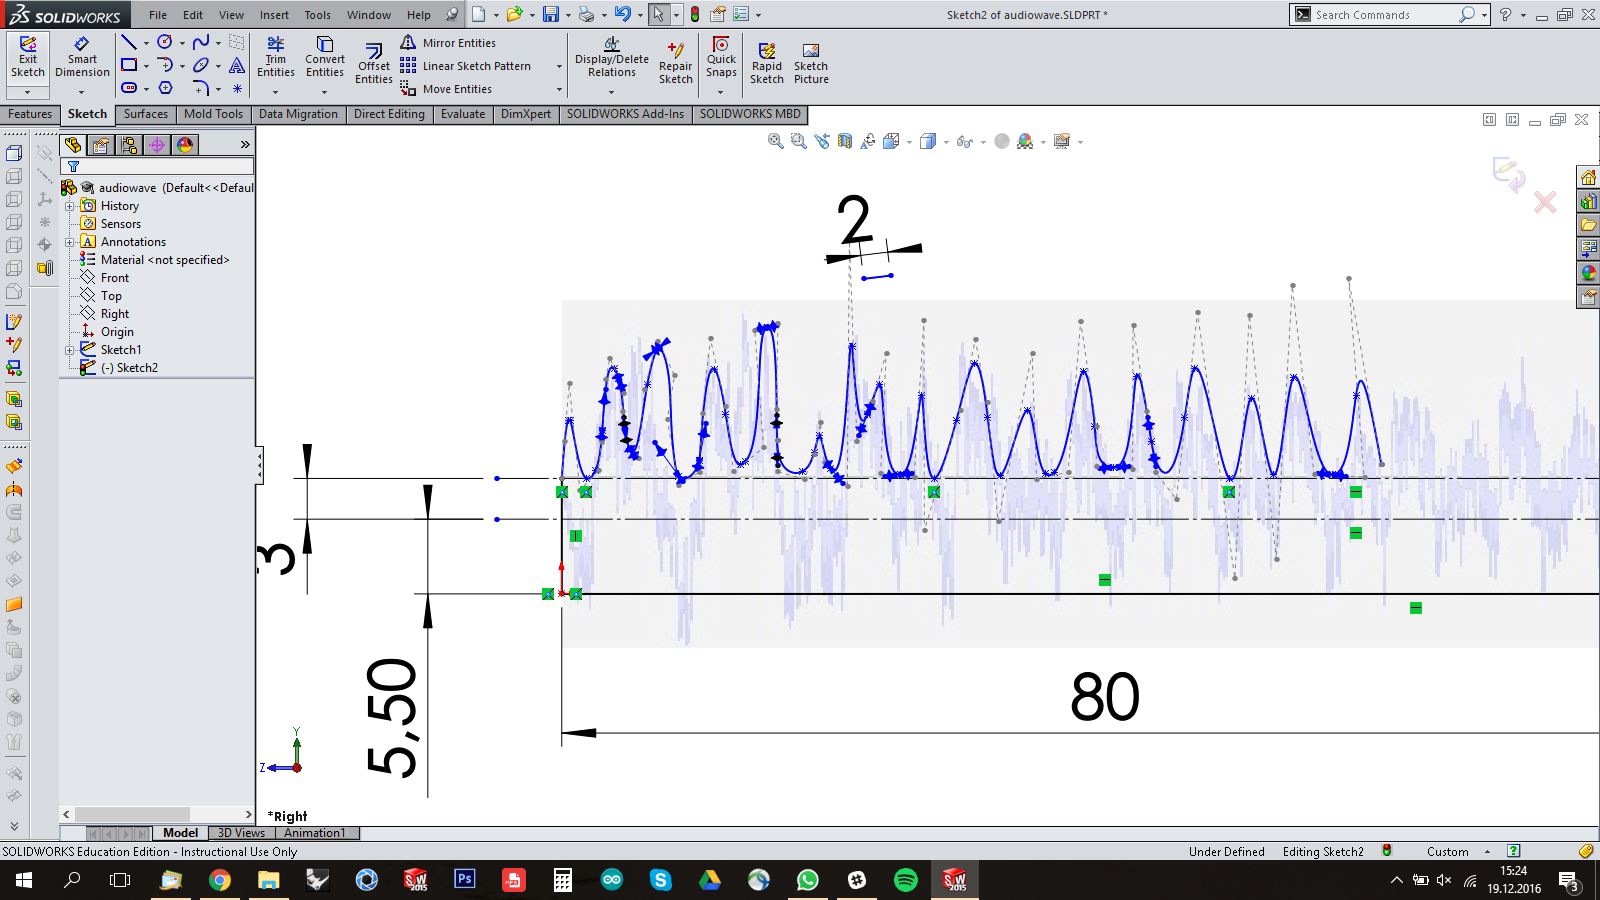Screen dimensions: 1600x900
Task: Open the Quick Snaps dropdown arrow
Action: point(720,92)
